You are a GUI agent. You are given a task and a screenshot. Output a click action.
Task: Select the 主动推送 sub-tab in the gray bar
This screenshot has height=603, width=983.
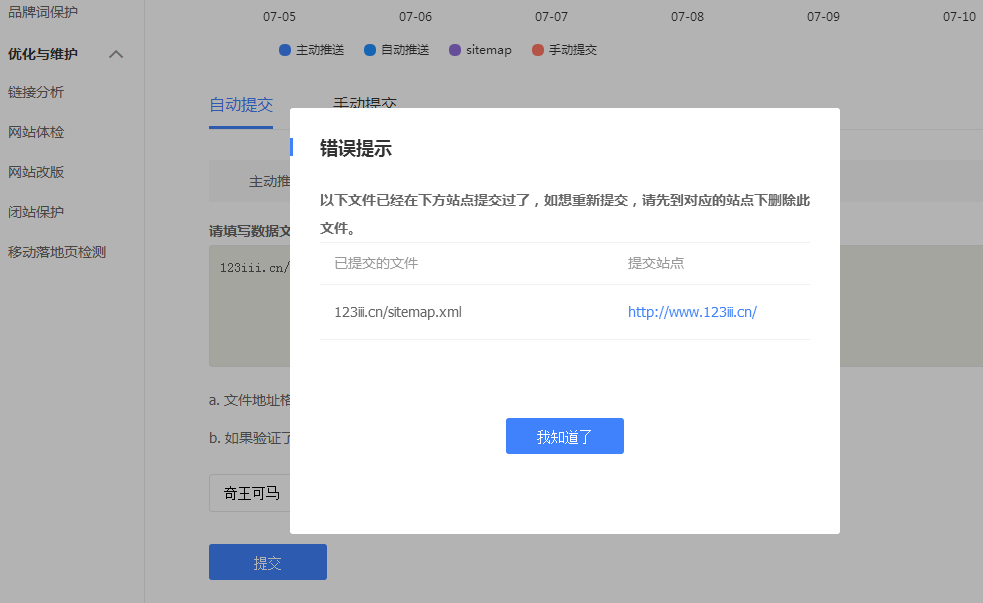tap(268, 181)
